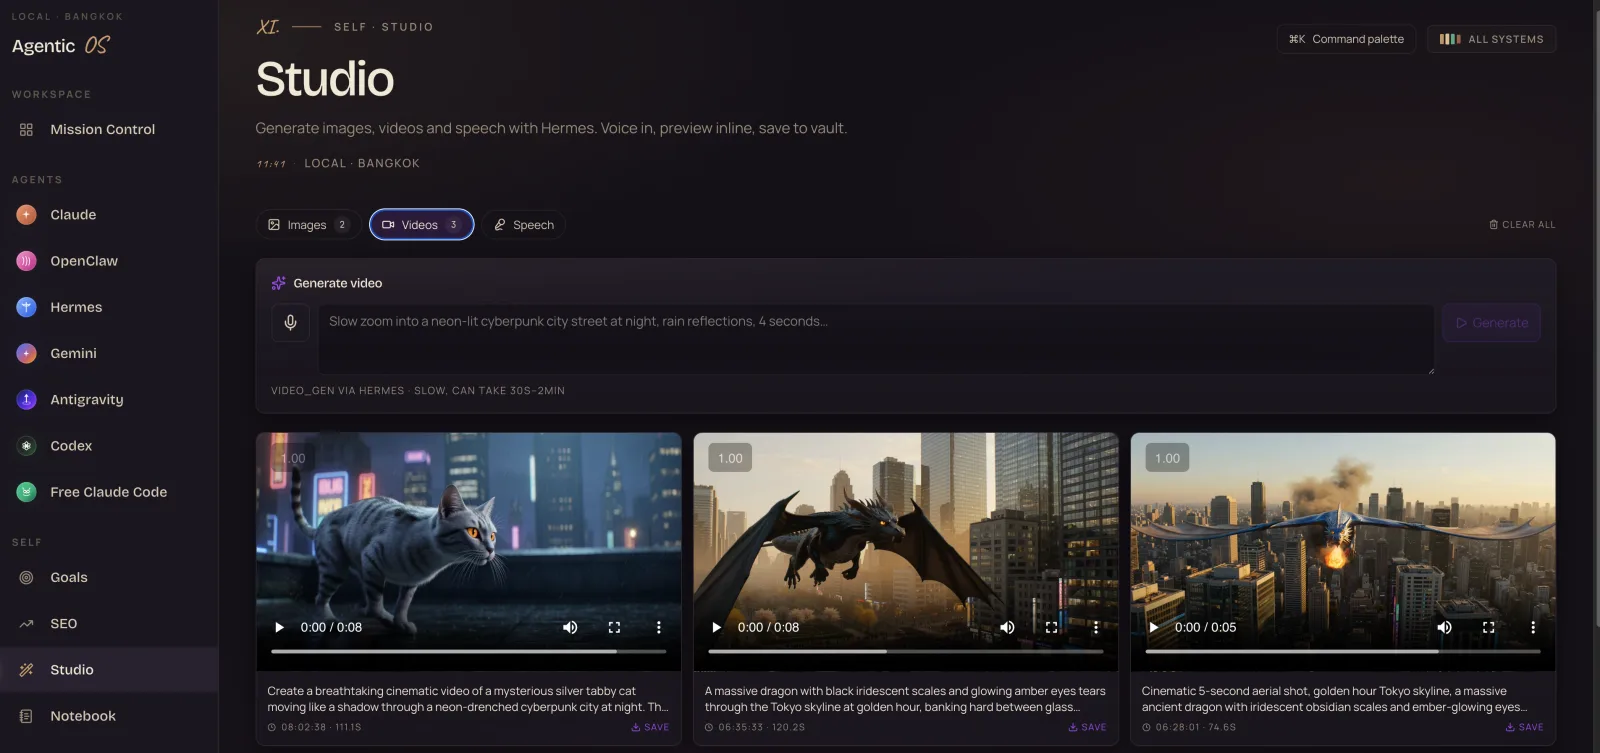Viewport: 1600px width, 753px height.
Task: Select Studio in the sidebar
Action: click(109, 669)
